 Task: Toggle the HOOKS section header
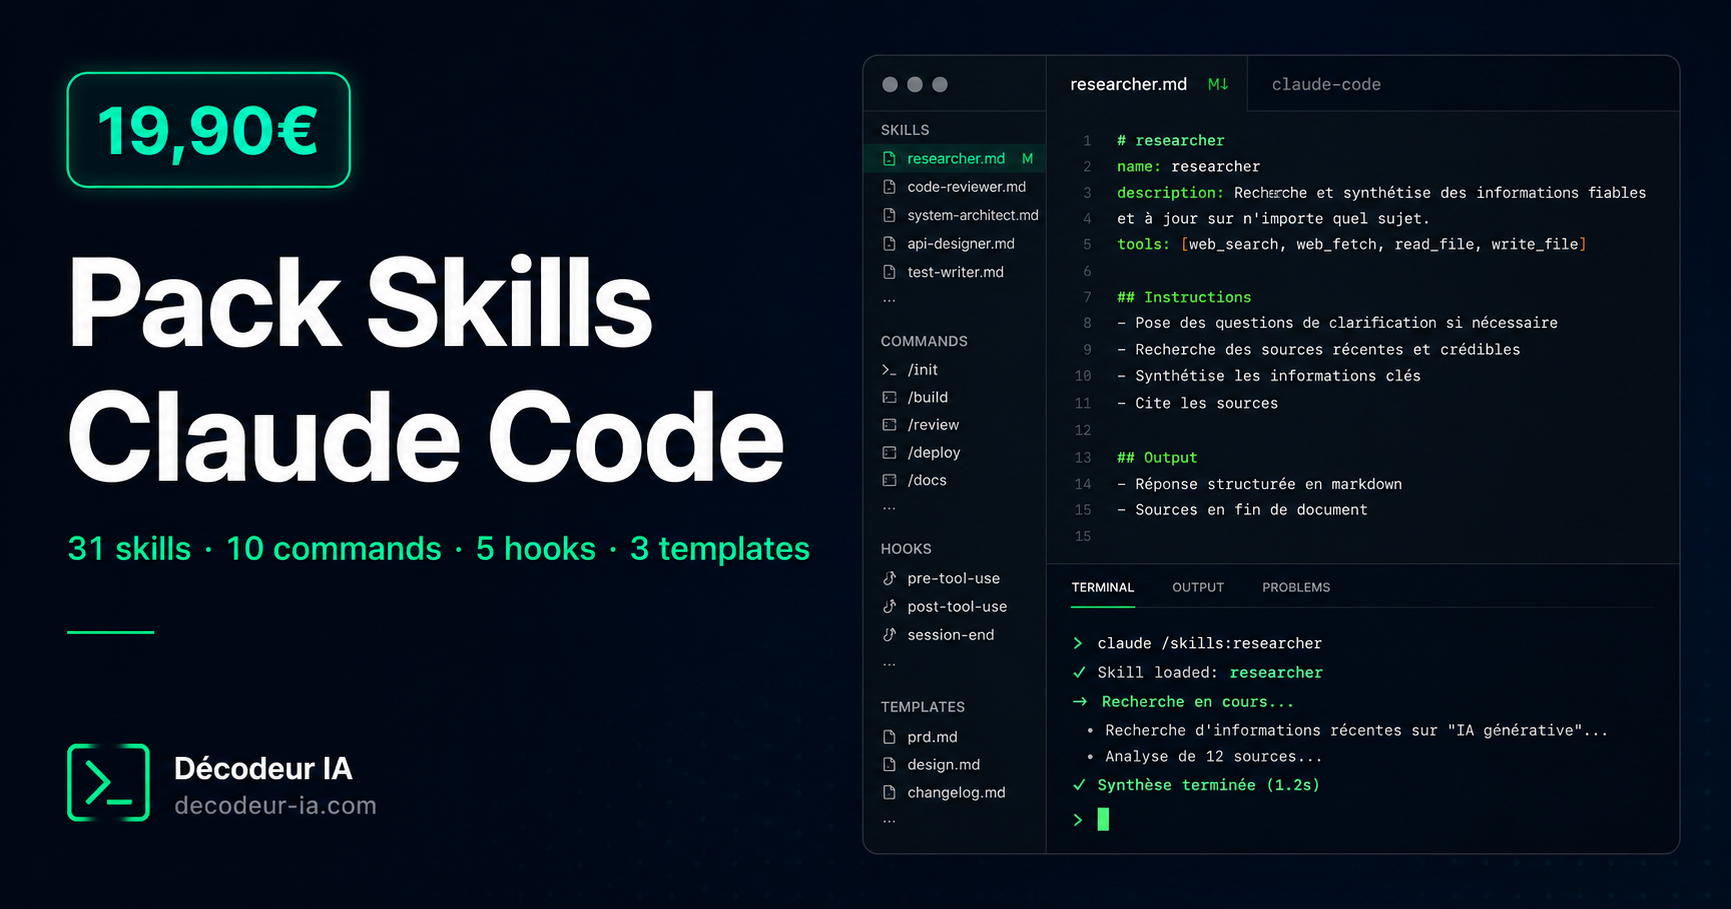click(906, 549)
